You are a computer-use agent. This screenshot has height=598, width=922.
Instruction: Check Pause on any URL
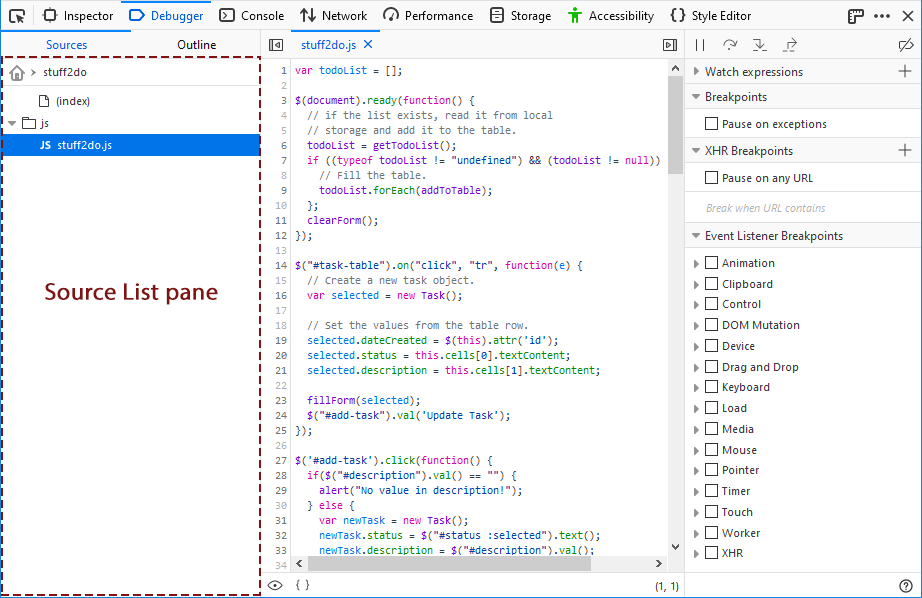(x=712, y=178)
